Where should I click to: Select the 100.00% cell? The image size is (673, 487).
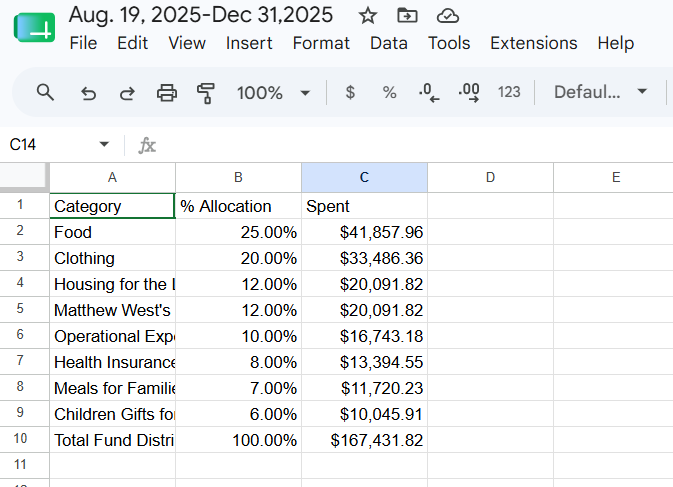click(x=238, y=440)
